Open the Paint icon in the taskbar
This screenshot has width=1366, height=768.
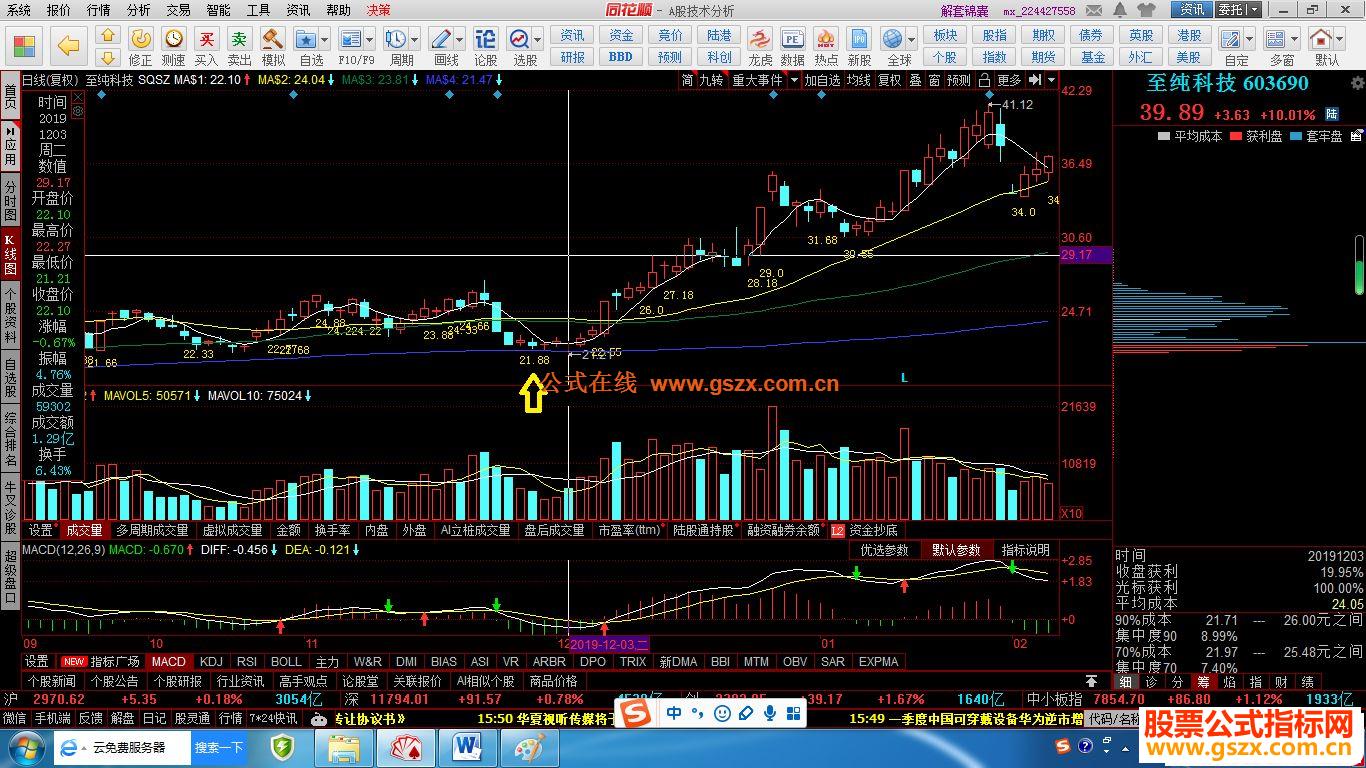[x=529, y=747]
